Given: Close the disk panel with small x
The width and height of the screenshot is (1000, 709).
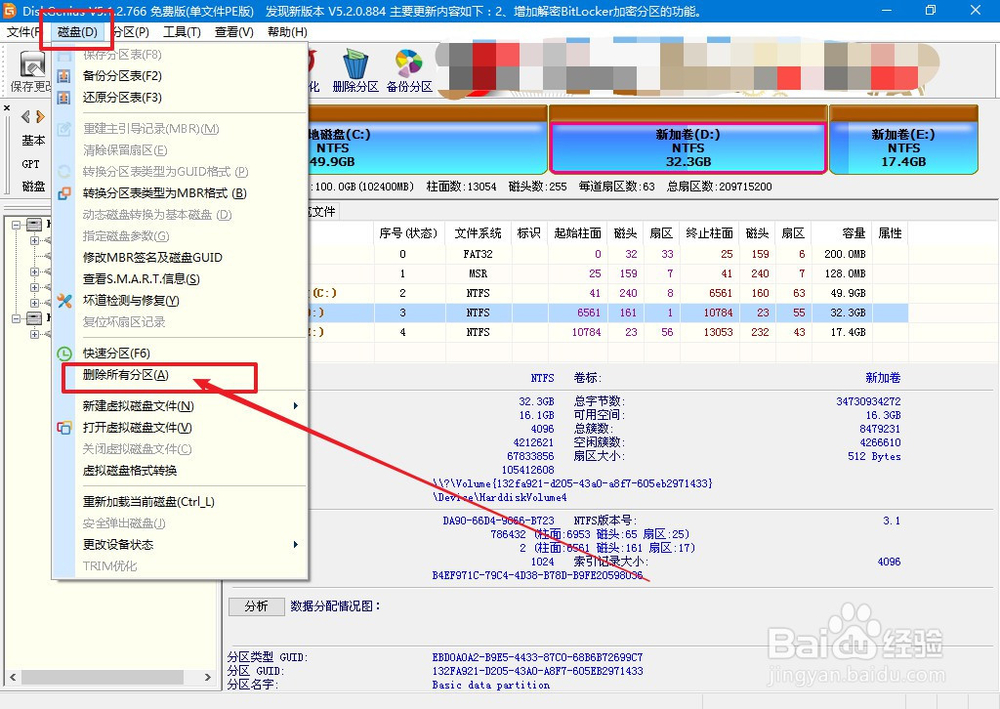Looking at the screenshot, I should coord(7,108).
